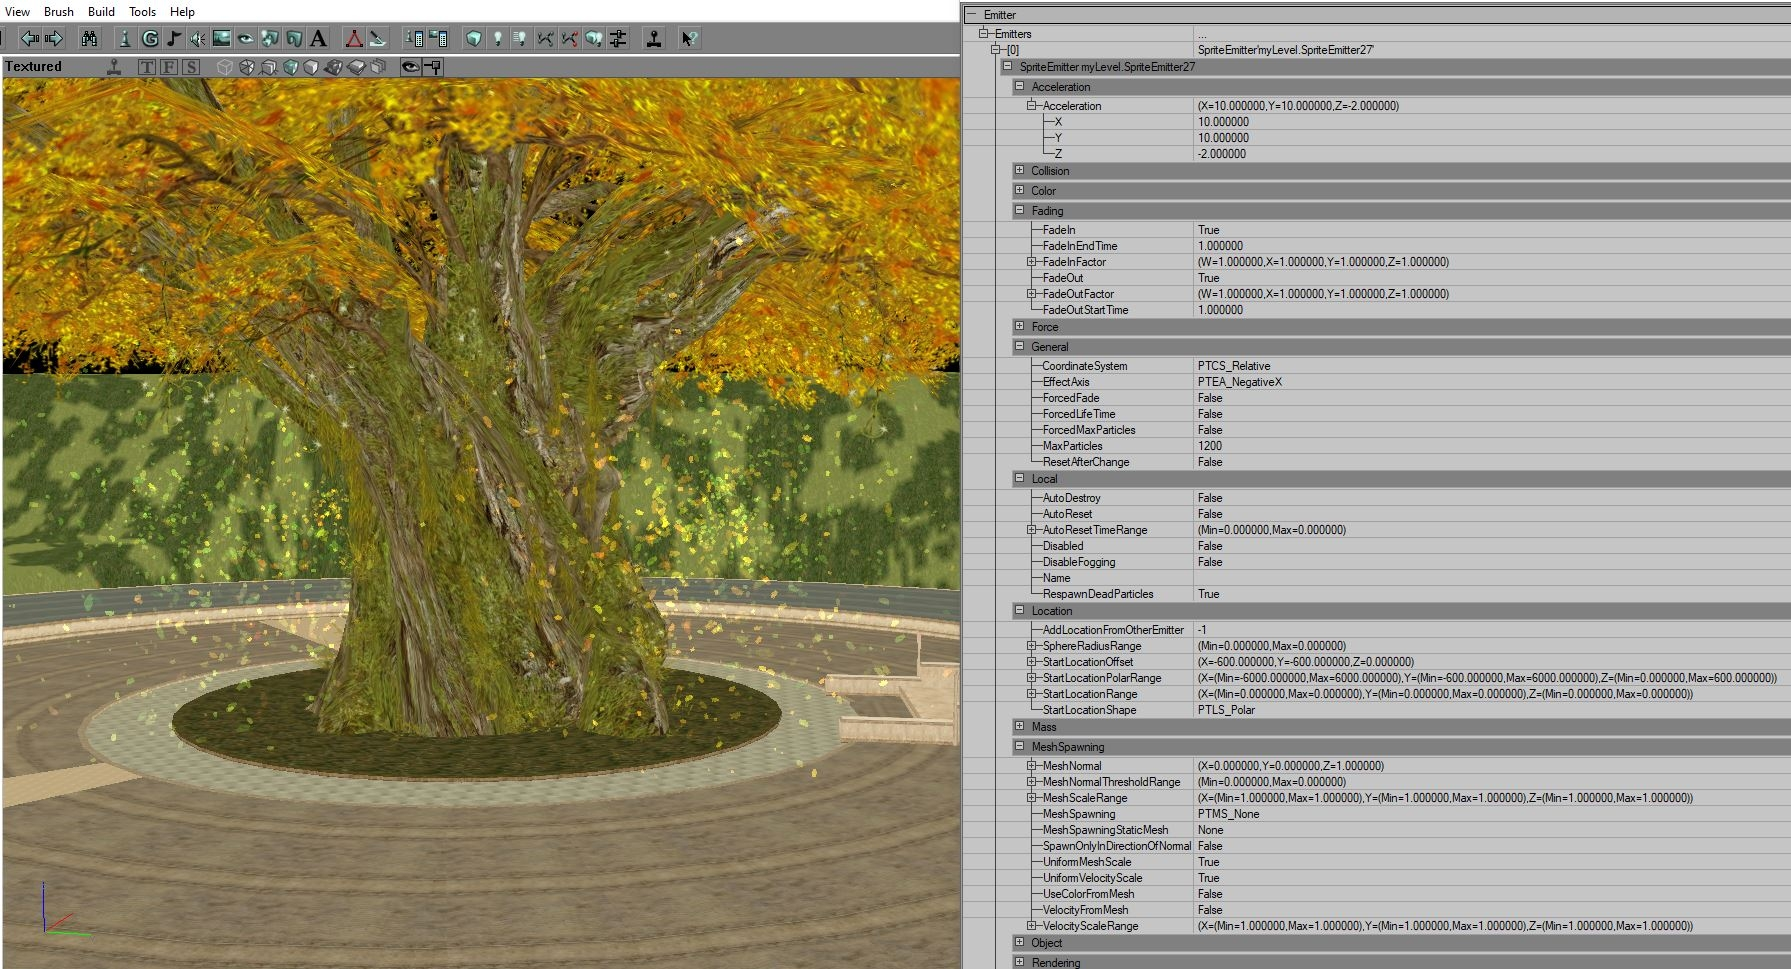Viewport: 1791px width, 969px height.
Task: Select the CoordinateSystem PTCS_Relative value
Action: (1234, 366)
